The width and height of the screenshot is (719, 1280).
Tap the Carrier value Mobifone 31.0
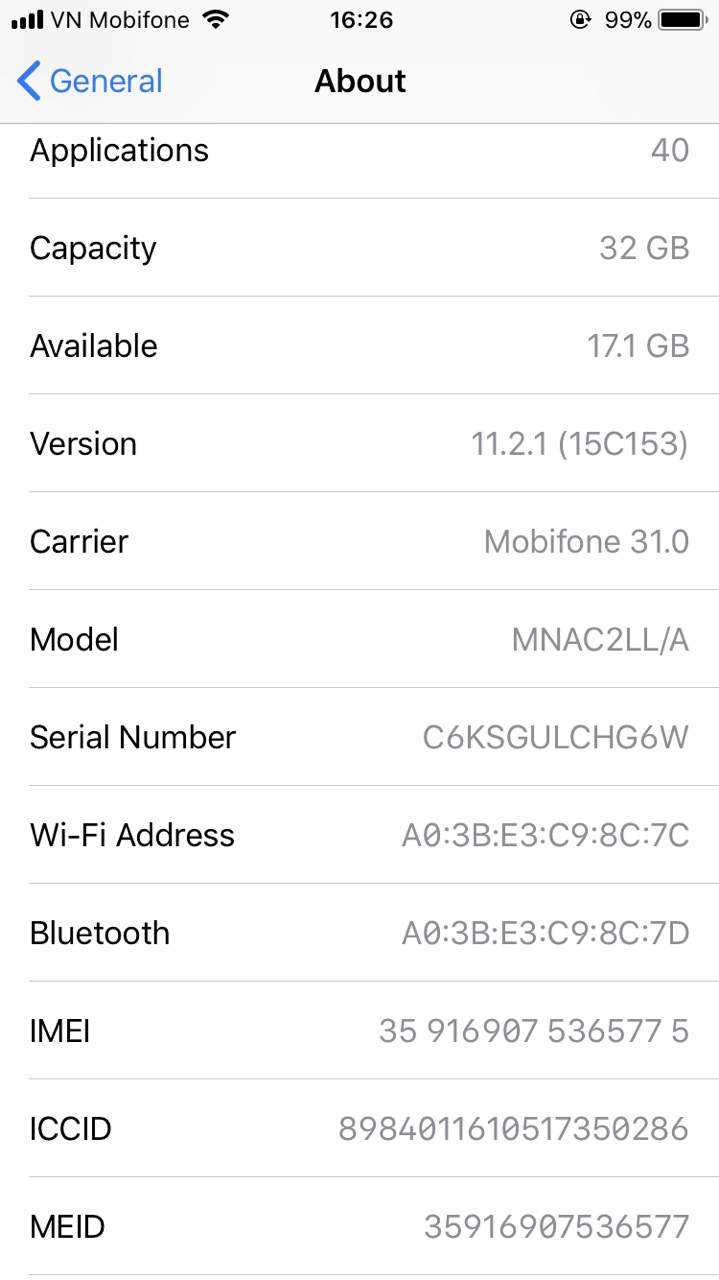click(x=586, y=542)
